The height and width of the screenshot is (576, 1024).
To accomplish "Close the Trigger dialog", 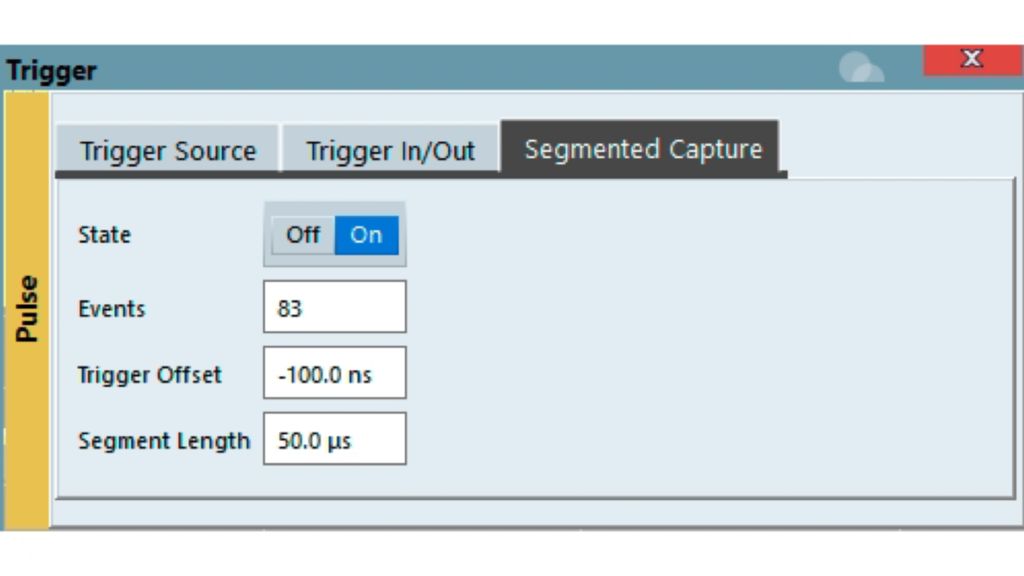I will [972, 60].
